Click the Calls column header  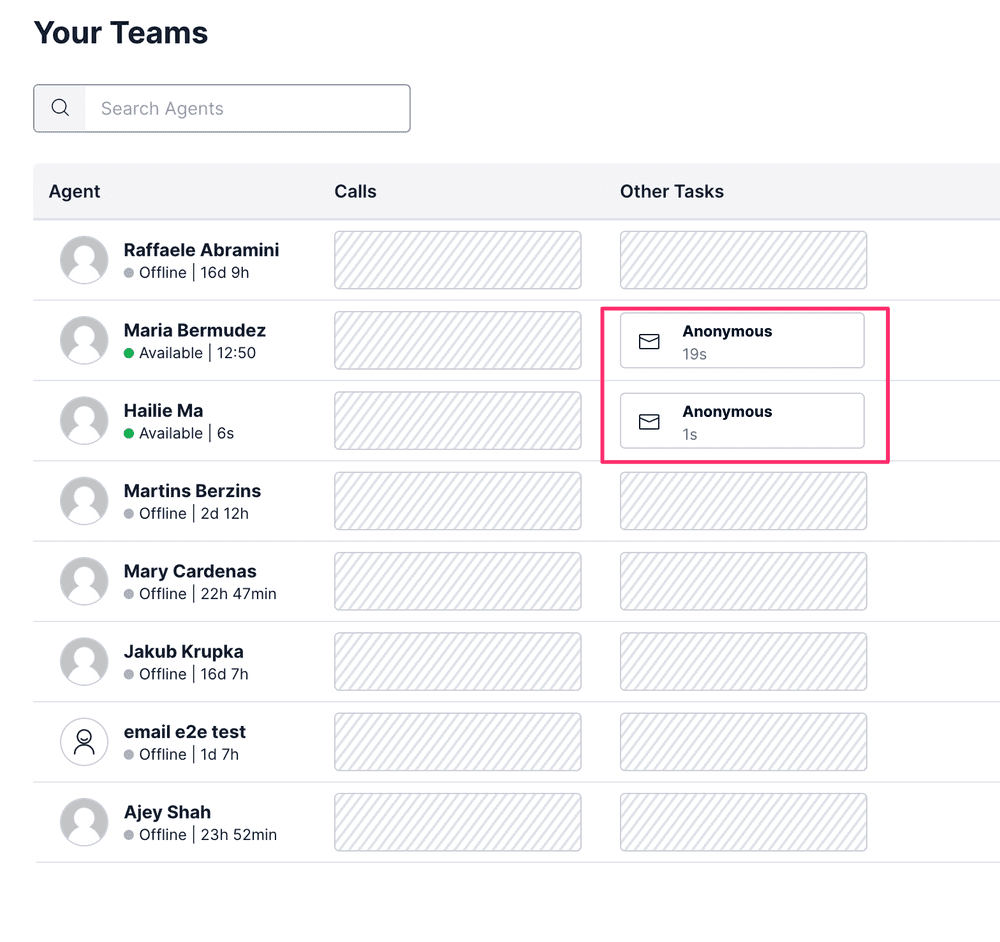coord(355,191)
